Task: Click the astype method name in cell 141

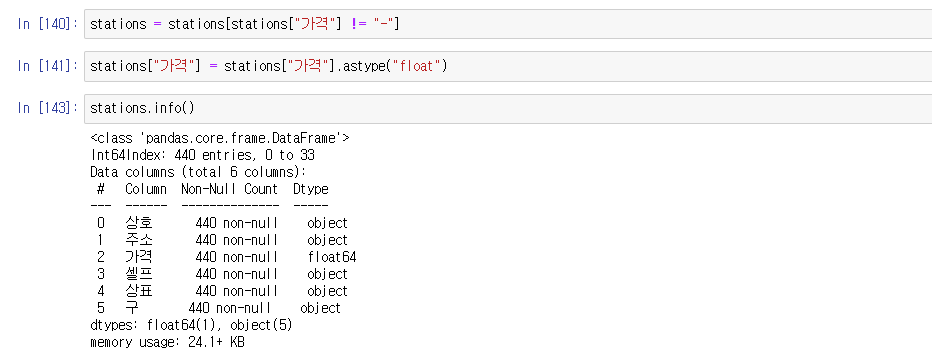Action: (x=364, y=66)
